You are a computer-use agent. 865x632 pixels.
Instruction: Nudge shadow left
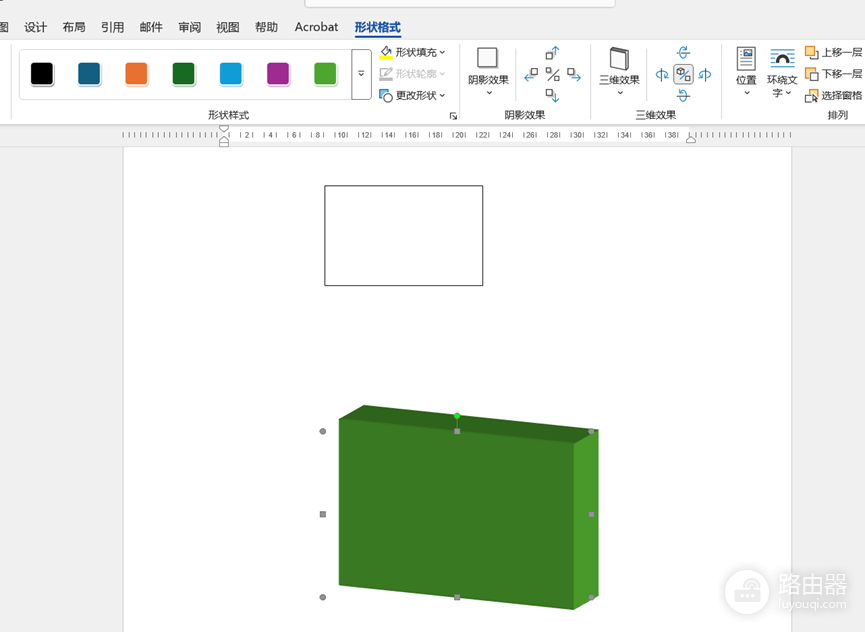tap(531, 74)
